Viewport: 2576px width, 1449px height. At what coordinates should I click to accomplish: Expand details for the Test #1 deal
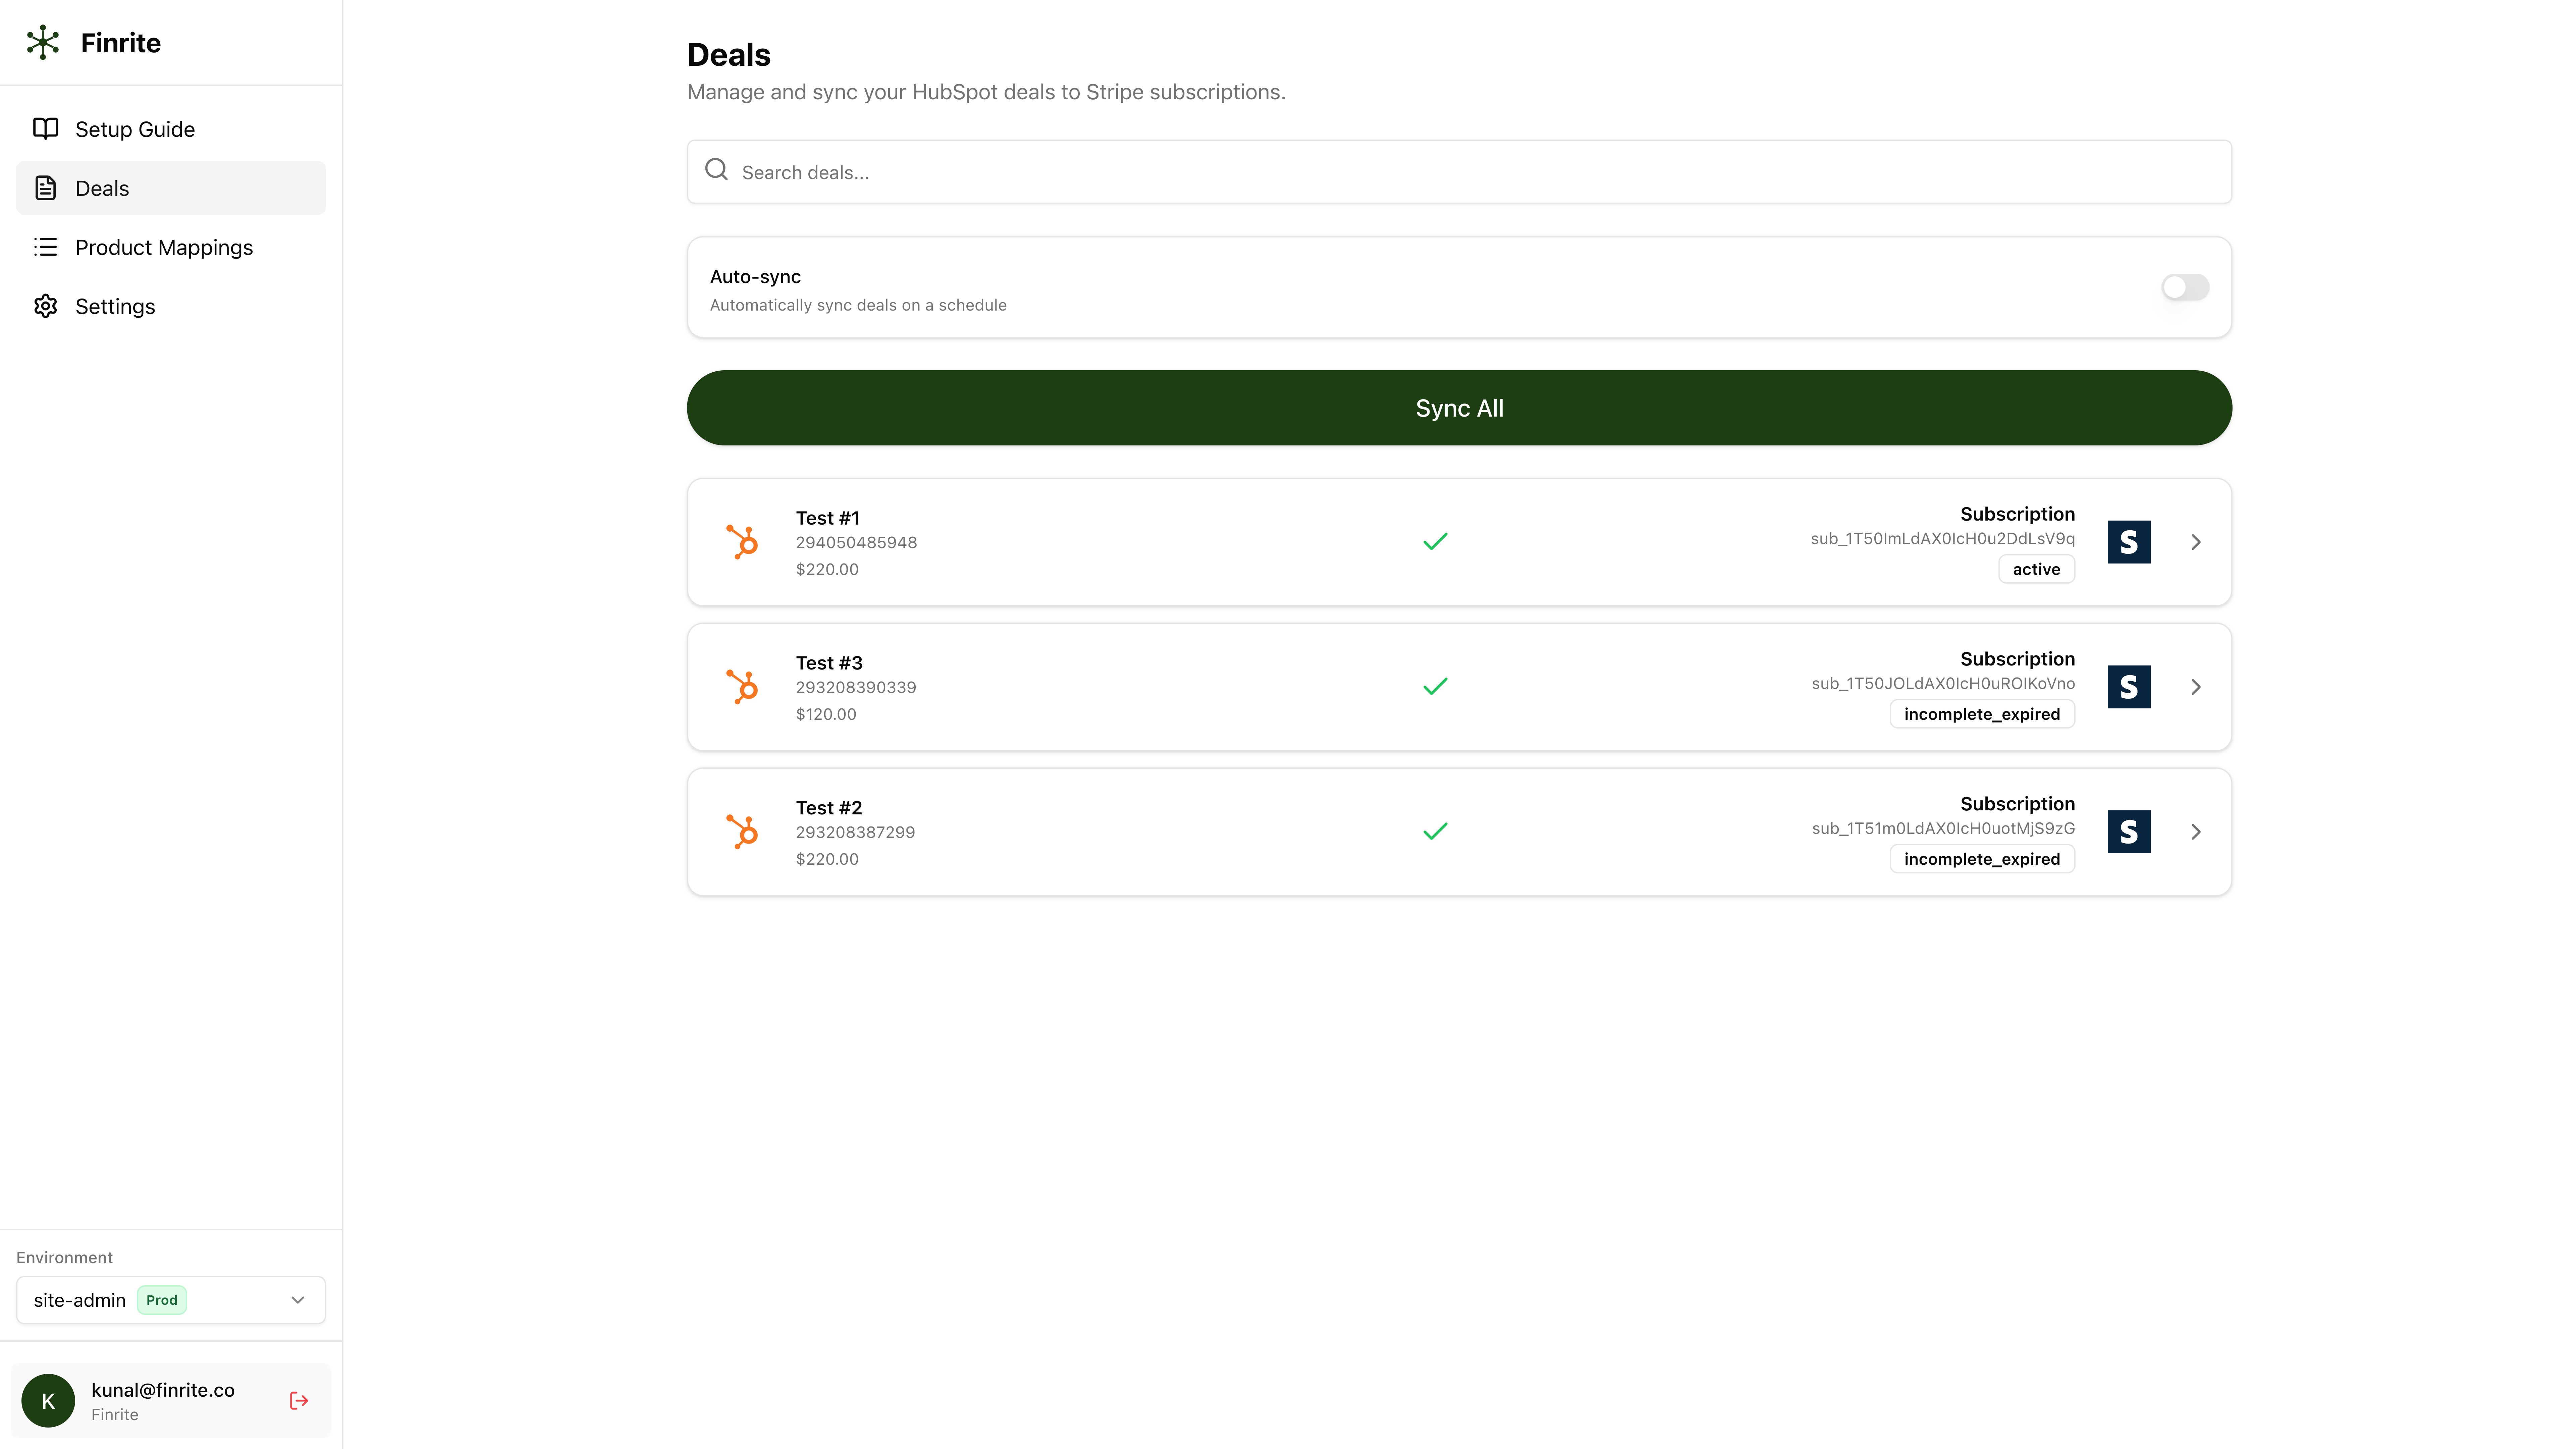2196,542
